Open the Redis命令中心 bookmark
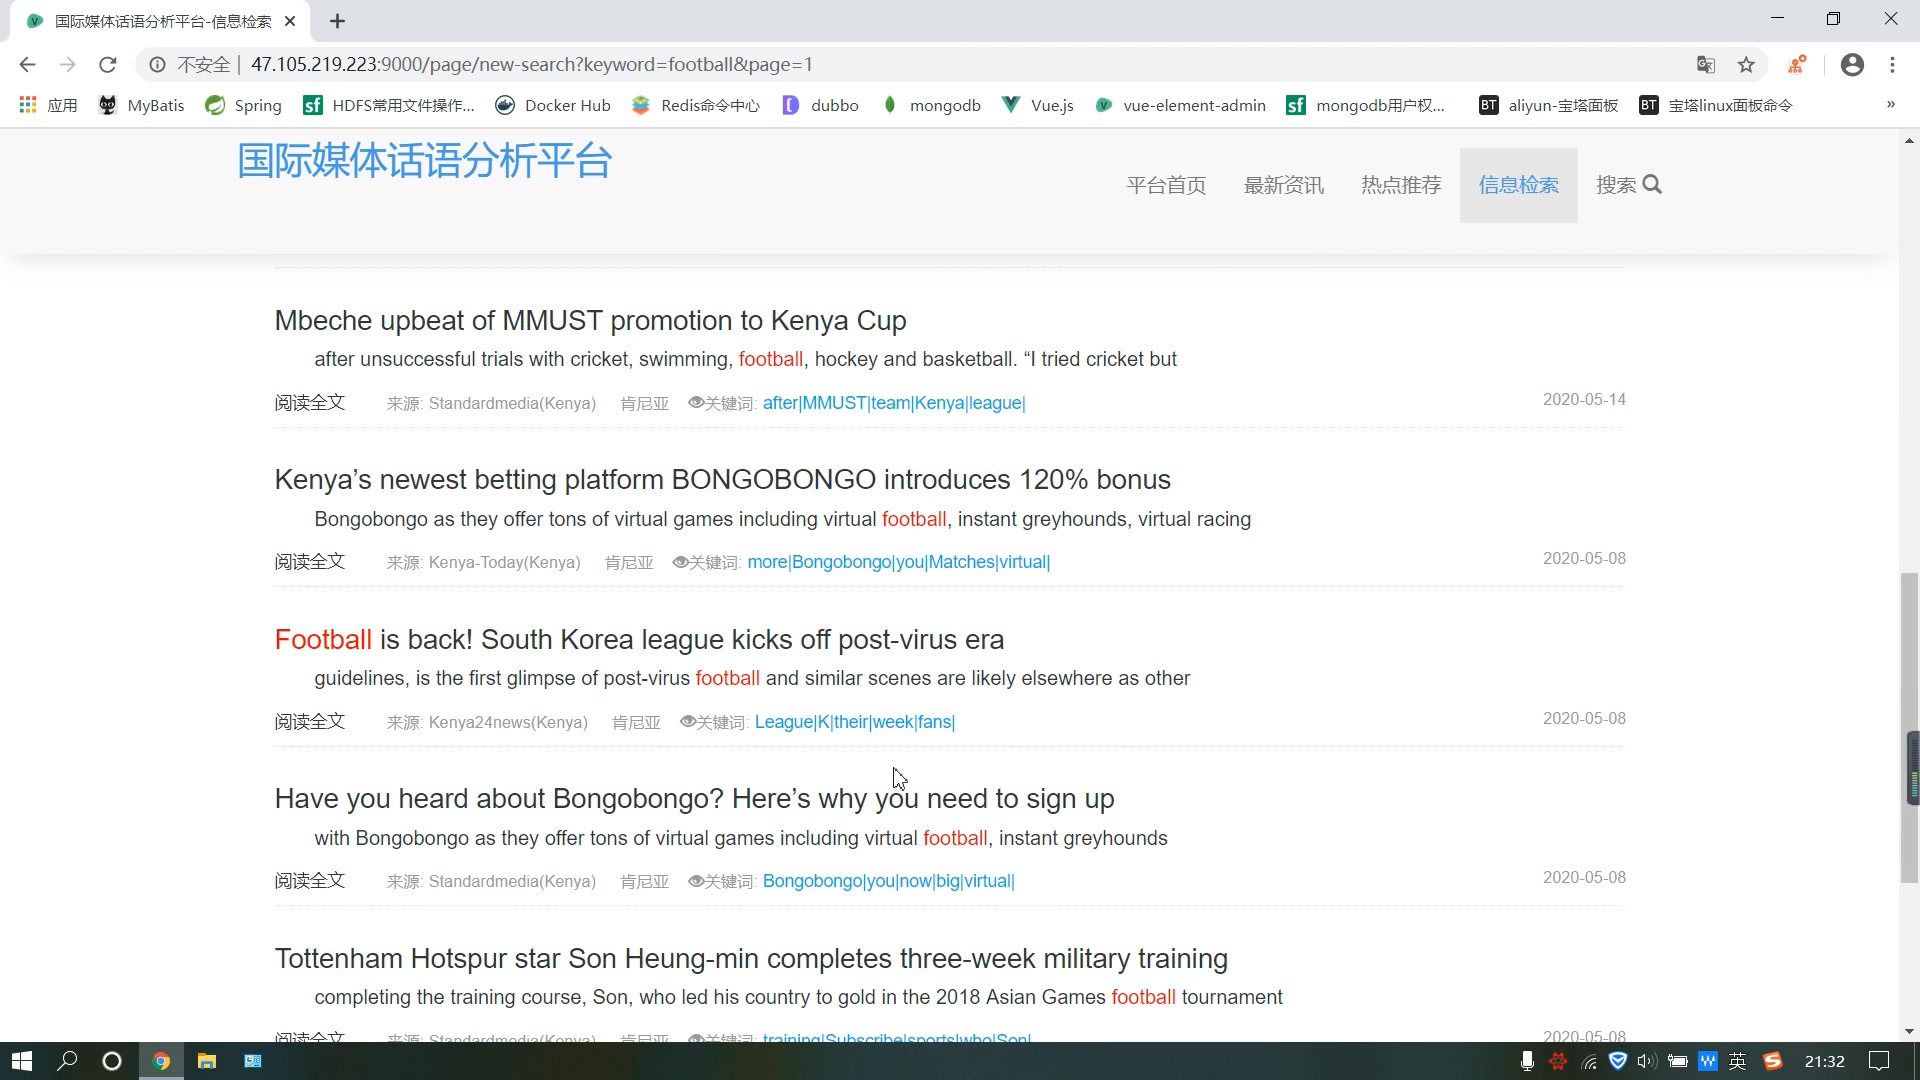The width and height of the screenshot is (1920, 1080). coord(696,105)
